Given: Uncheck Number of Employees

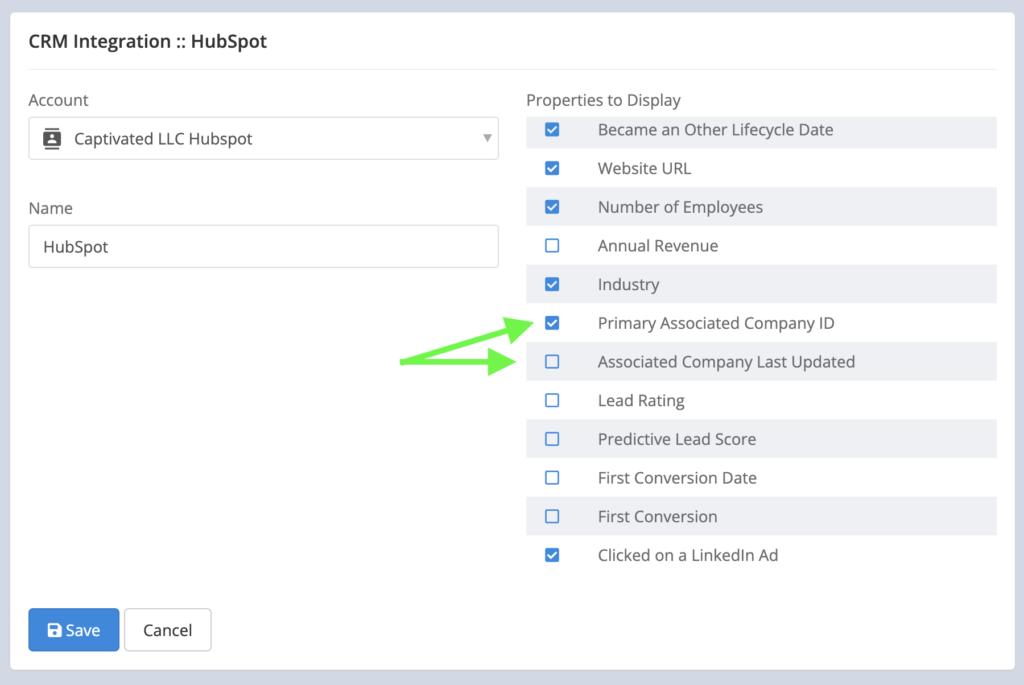Looking at the screenshot, I should (551, 207).
